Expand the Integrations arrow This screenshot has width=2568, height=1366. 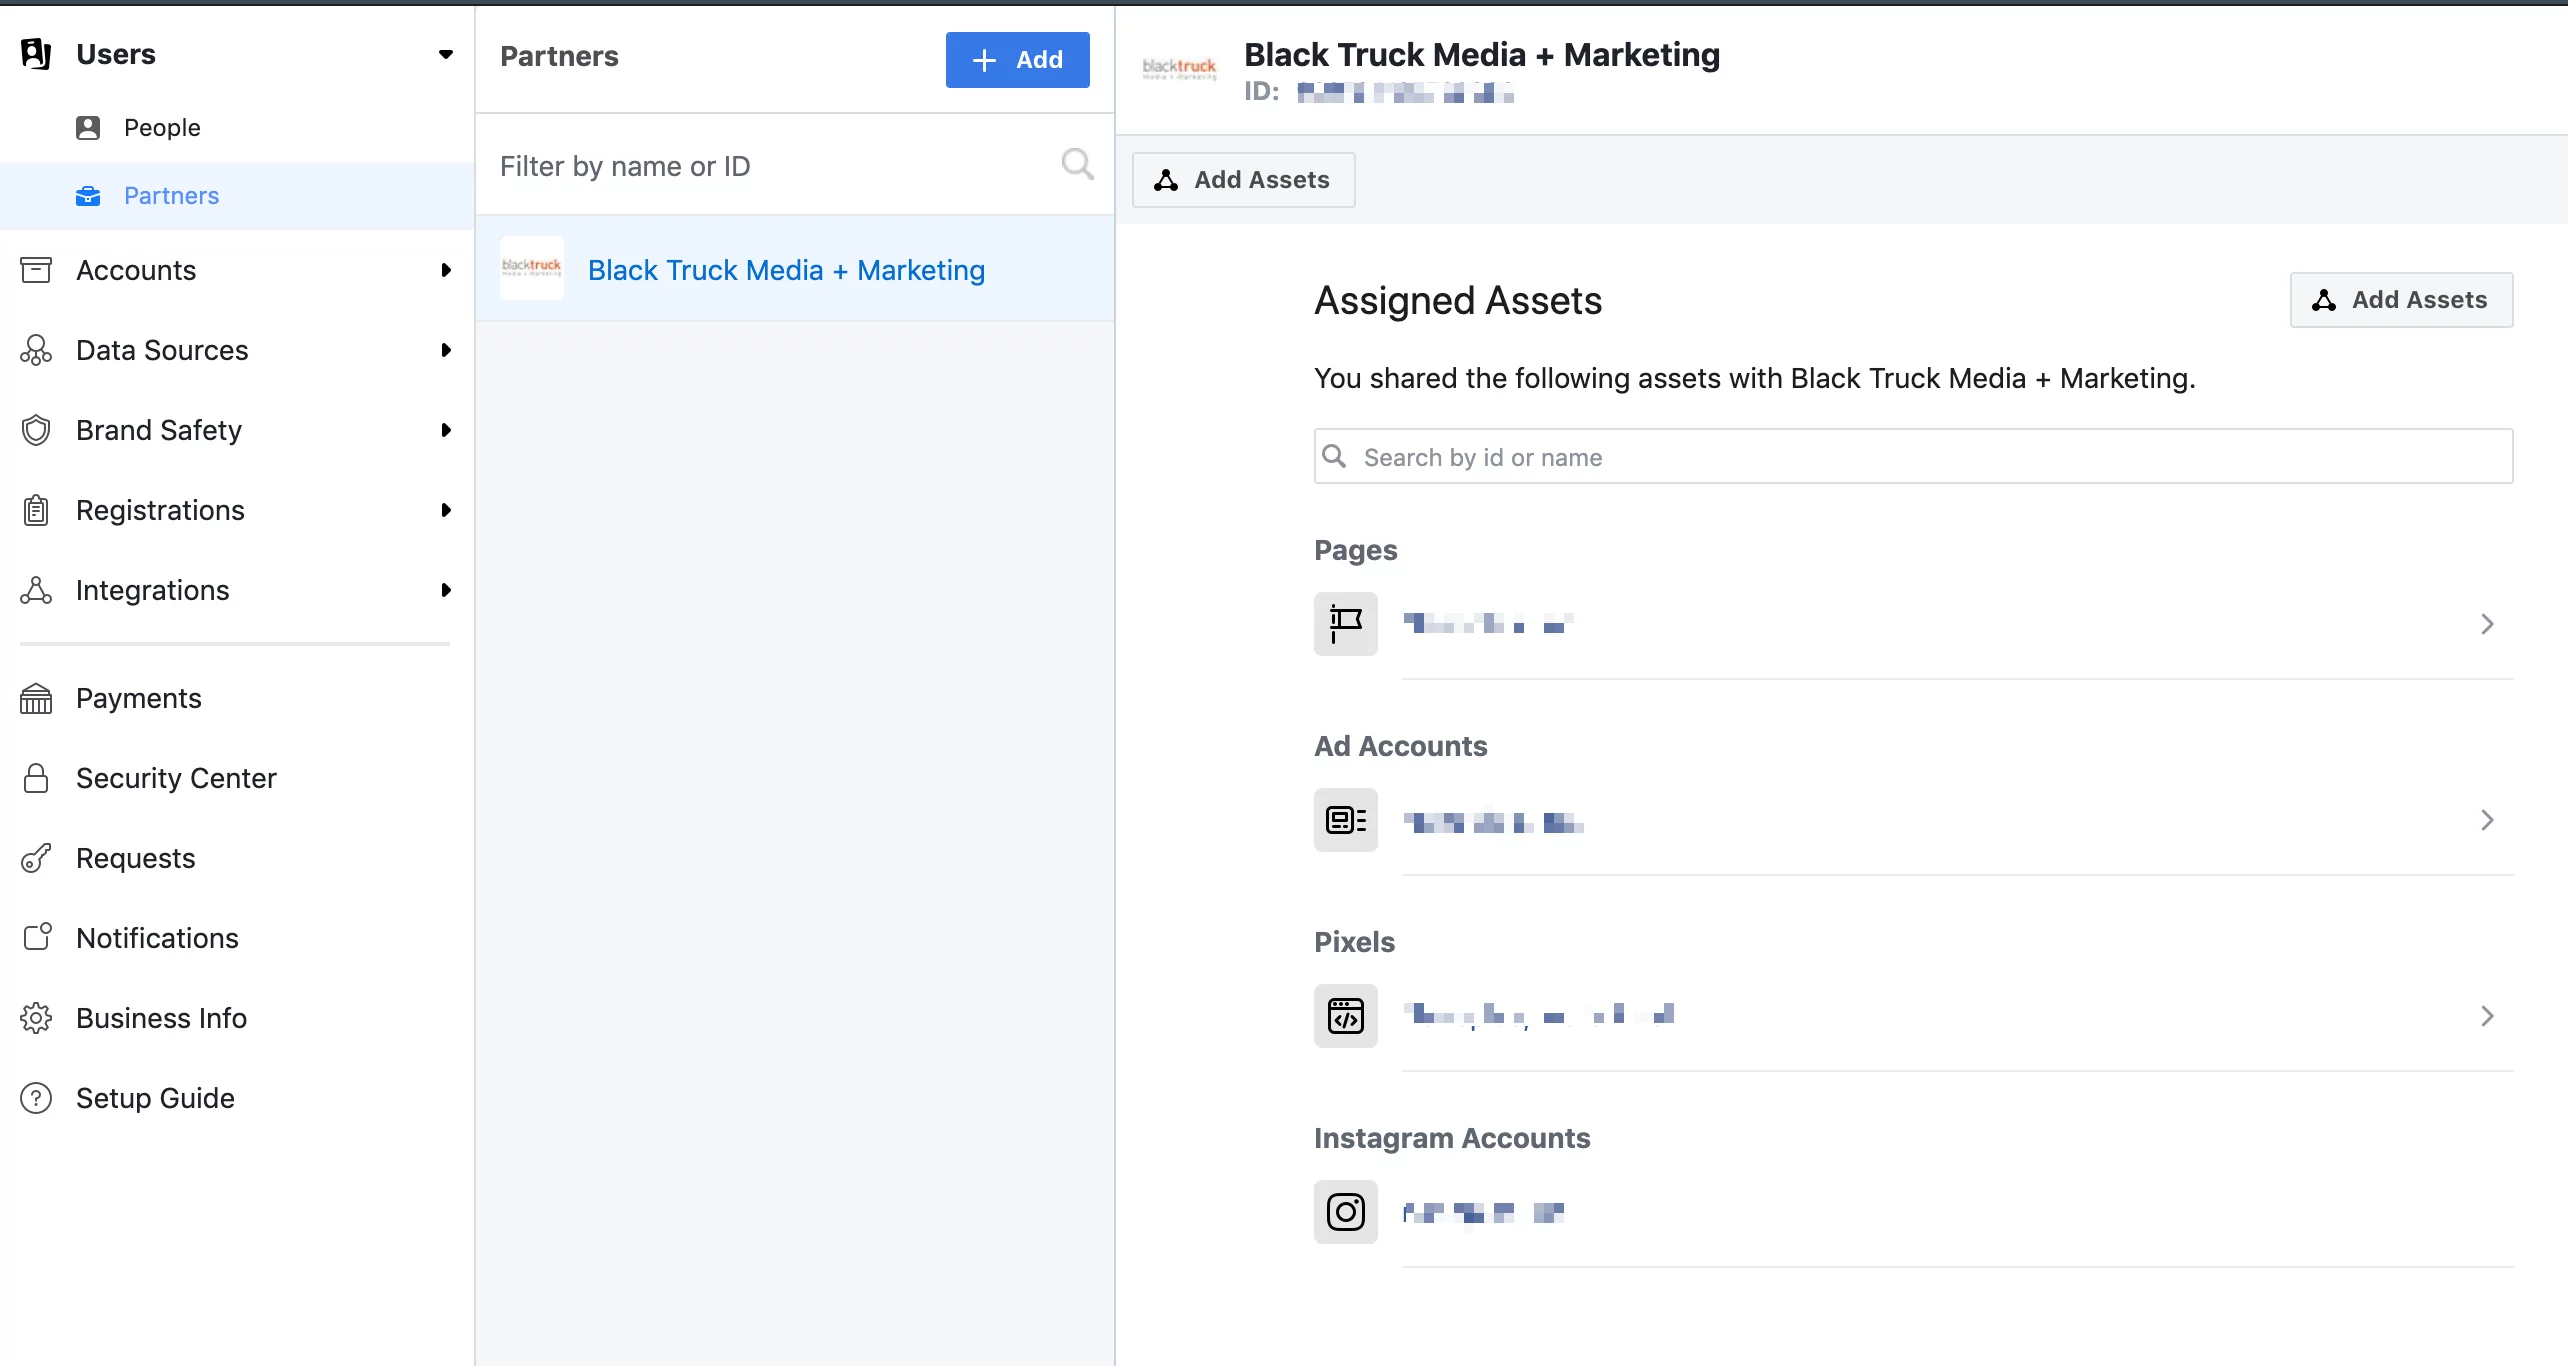point(446,590)
